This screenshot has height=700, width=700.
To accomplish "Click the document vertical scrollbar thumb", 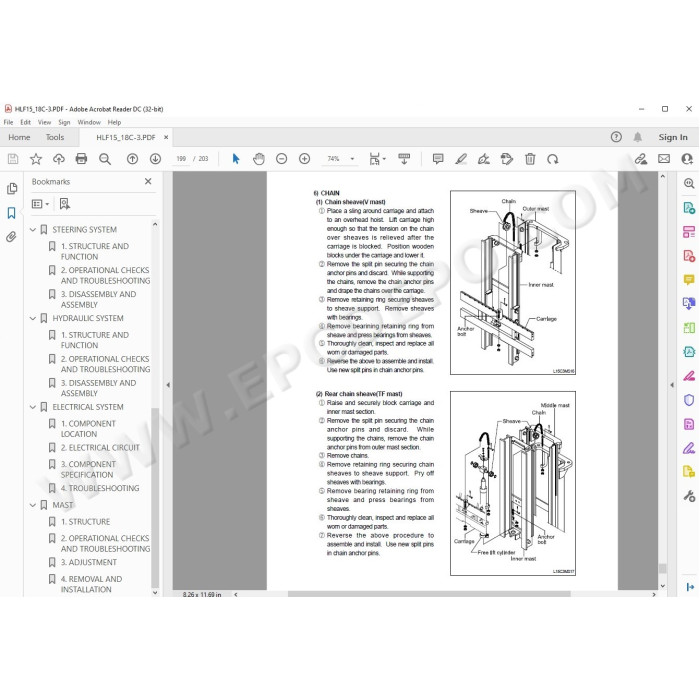I will [662, 568].
